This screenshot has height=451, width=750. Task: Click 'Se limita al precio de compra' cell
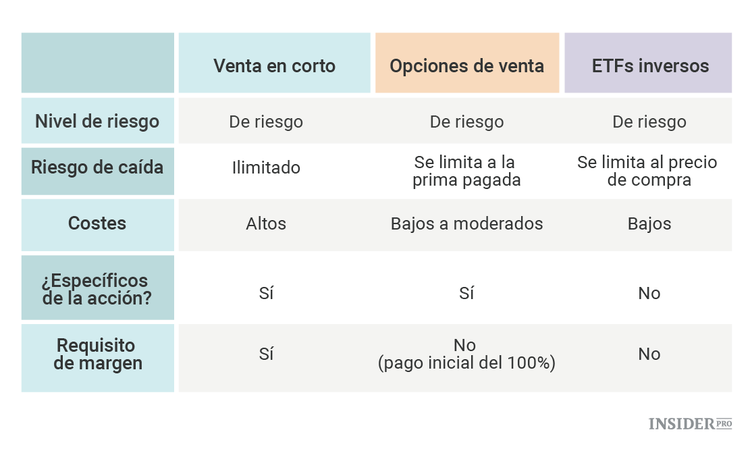[648, 171]
